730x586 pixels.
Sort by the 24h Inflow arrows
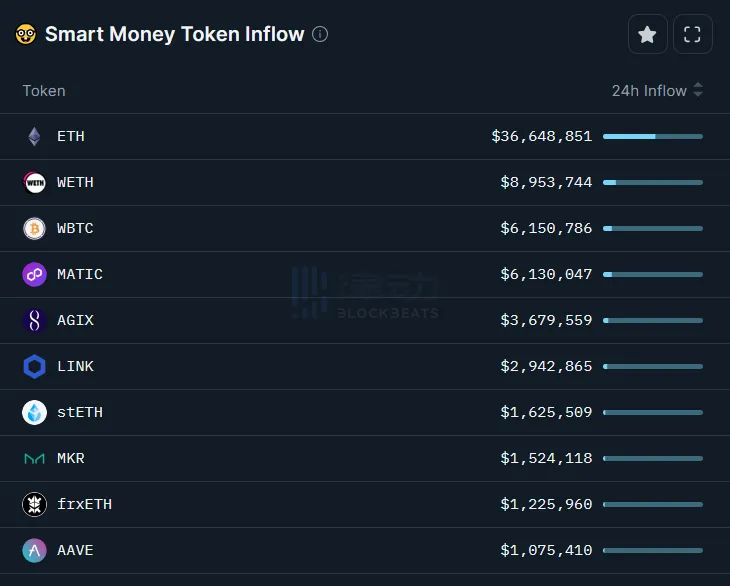(x=698, y=91)
